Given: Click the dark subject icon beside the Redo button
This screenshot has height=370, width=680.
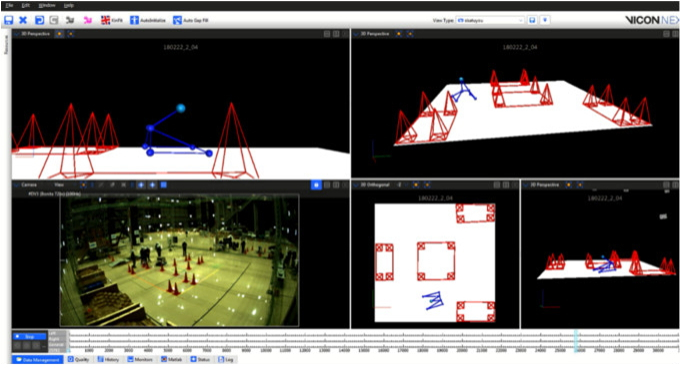Looking at the screenshot, I should click(70, 20).
